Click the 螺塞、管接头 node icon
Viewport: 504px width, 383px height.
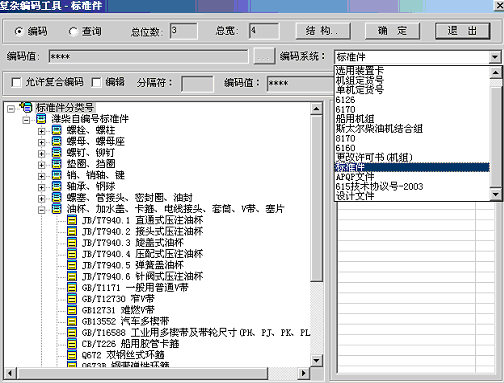pos(57,198)
